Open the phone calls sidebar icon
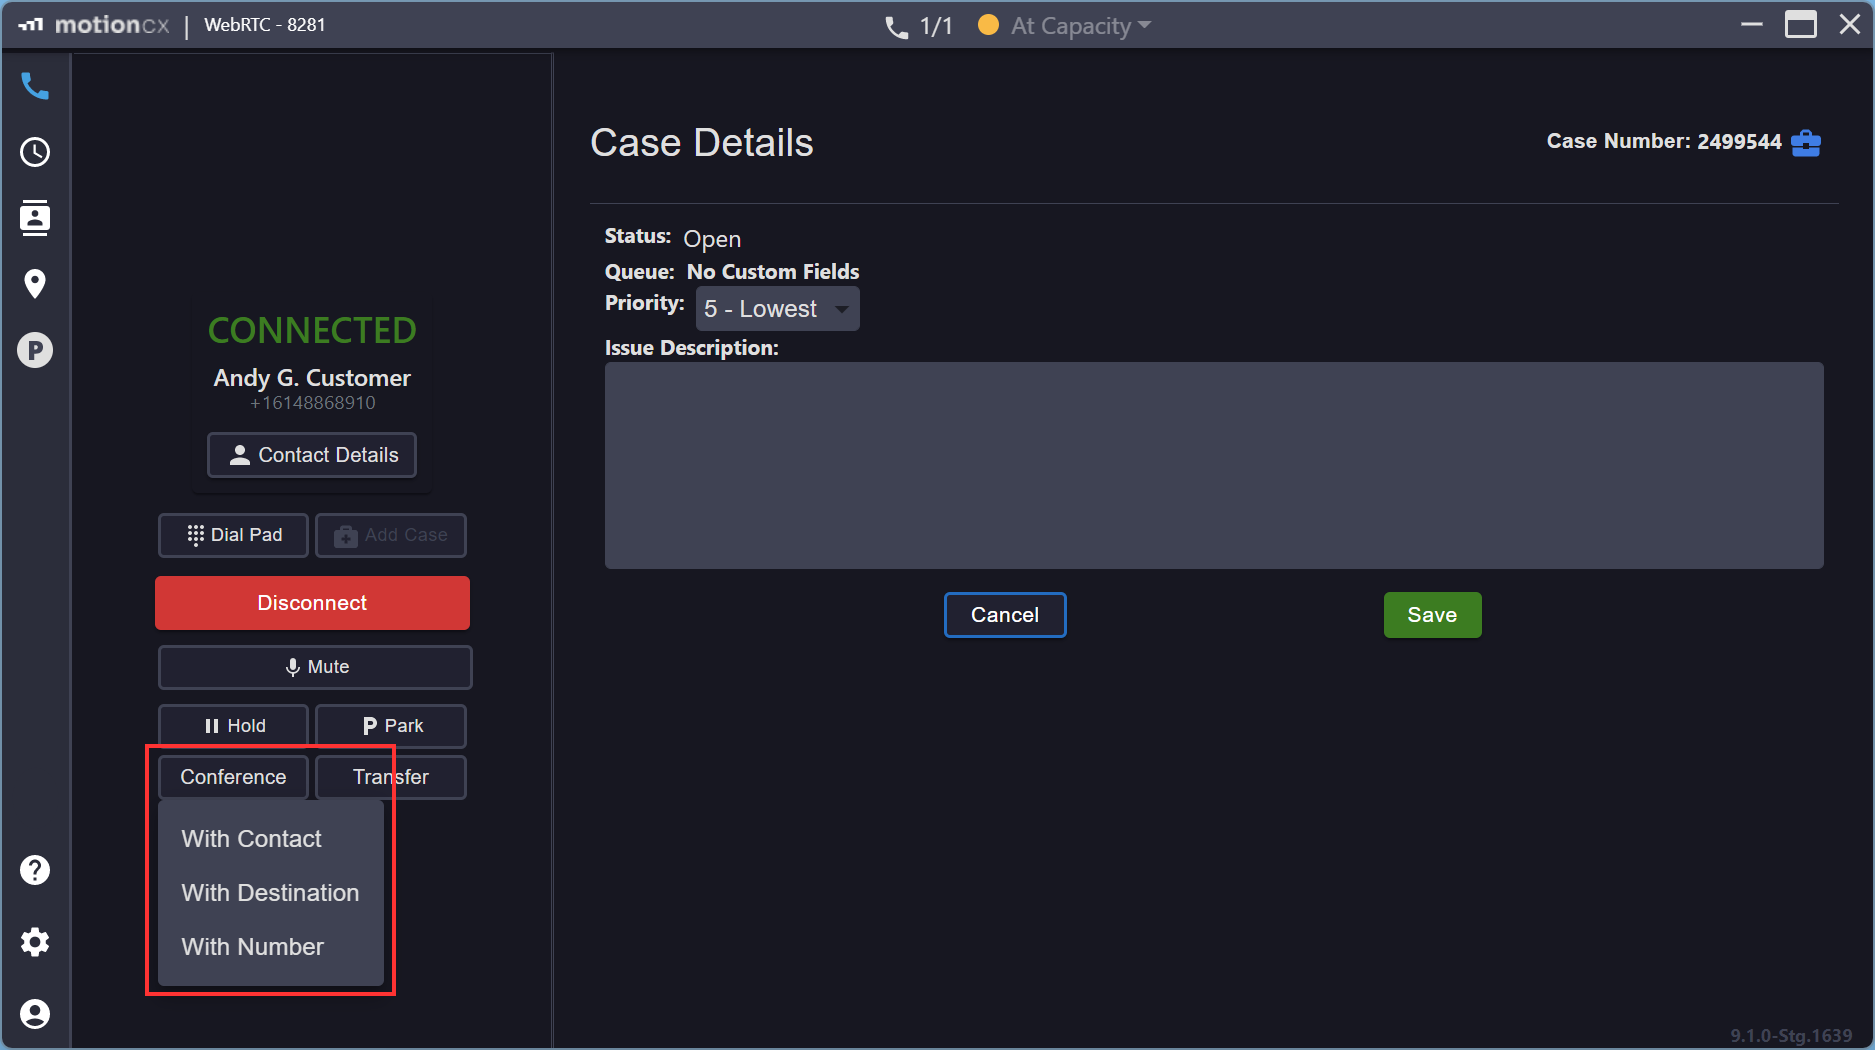 coord(35,86)
